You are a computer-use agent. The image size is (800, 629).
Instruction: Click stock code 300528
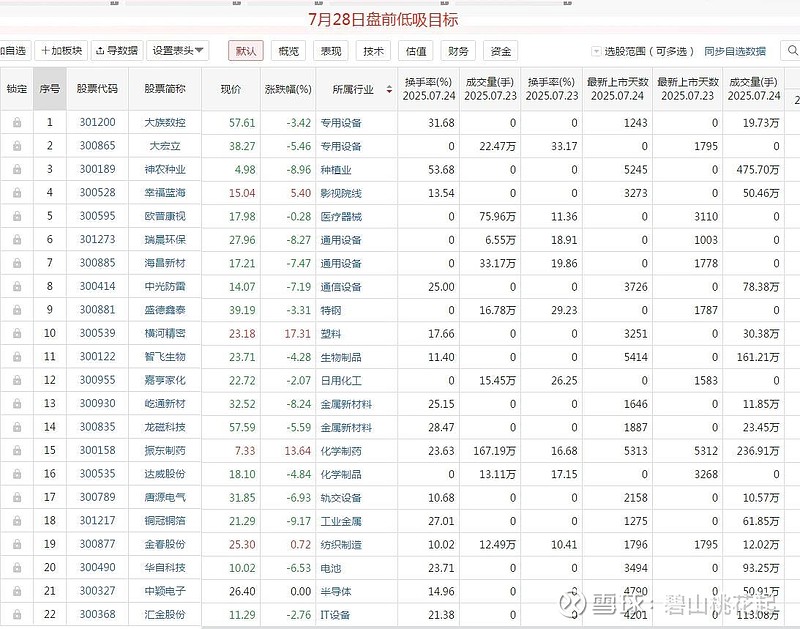coord(97,193)
